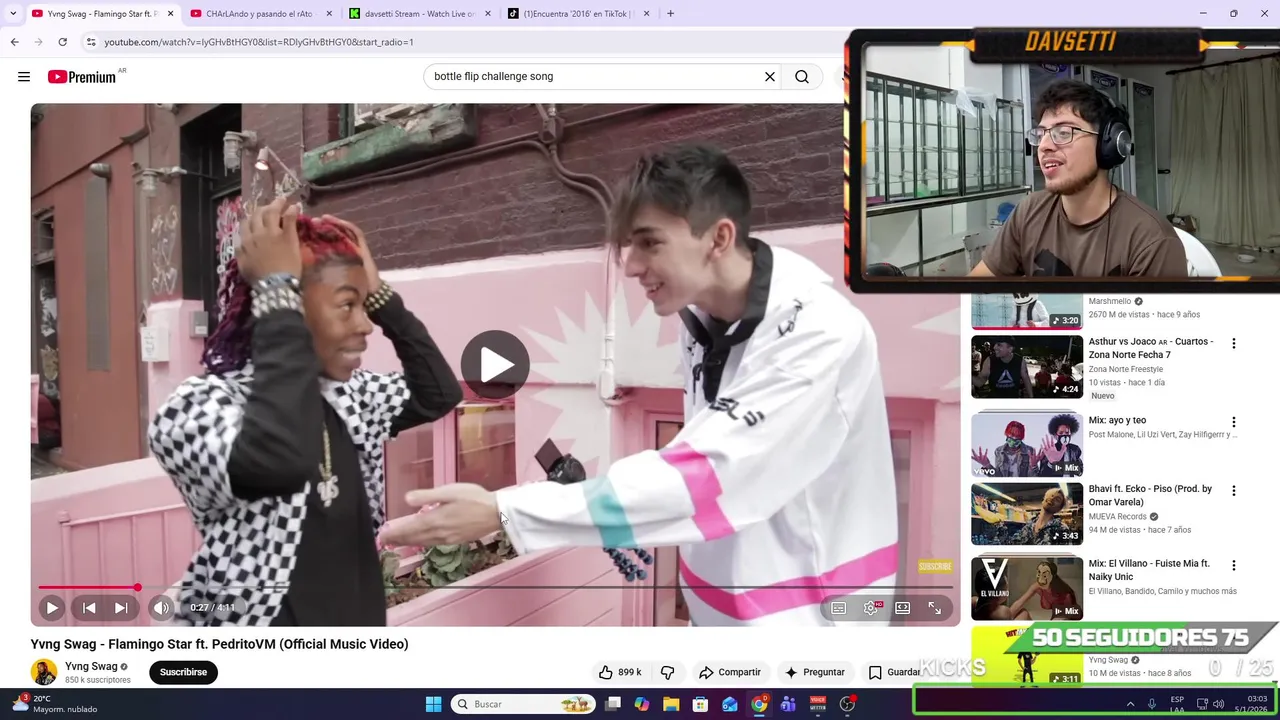Screen dimensions: 1280x720
Task: Open the Yvng Swag channel avatar
Action: (44, 672)
